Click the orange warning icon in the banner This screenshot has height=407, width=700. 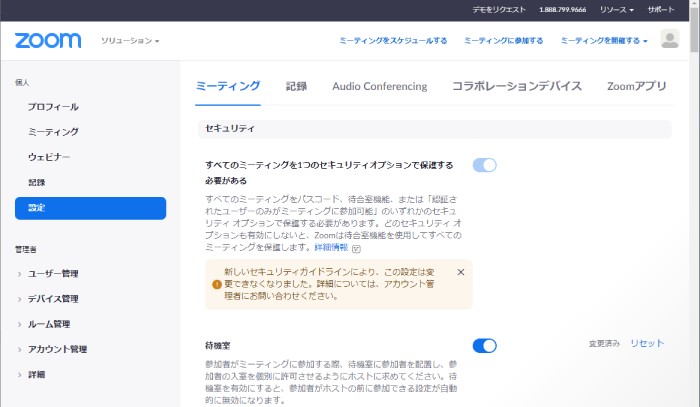pyautogui.click(x=217, y=284)
